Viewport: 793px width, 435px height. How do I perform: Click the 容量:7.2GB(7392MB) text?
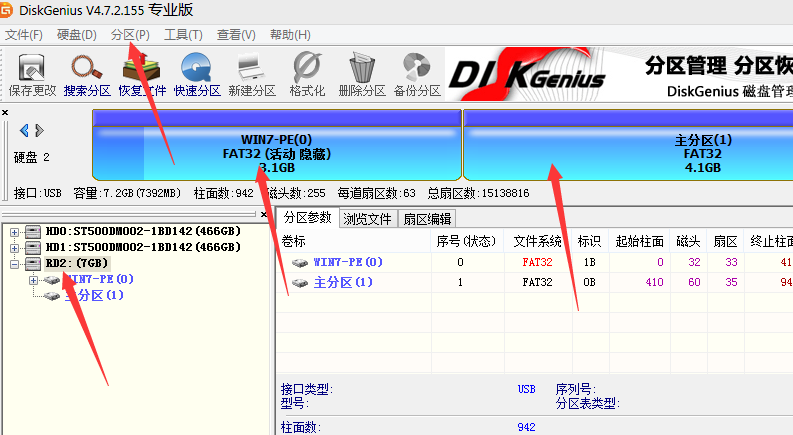[127, 193]
